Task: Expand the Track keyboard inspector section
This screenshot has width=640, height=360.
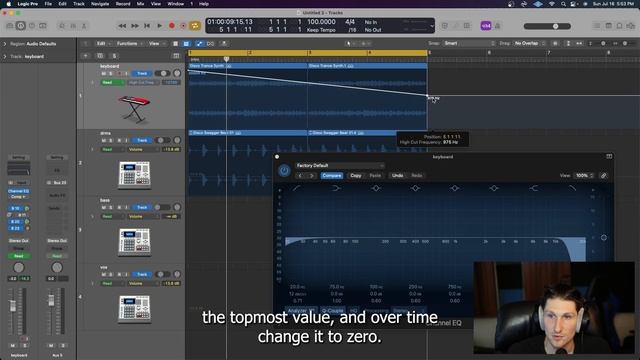Action: (x=5, y=56)
